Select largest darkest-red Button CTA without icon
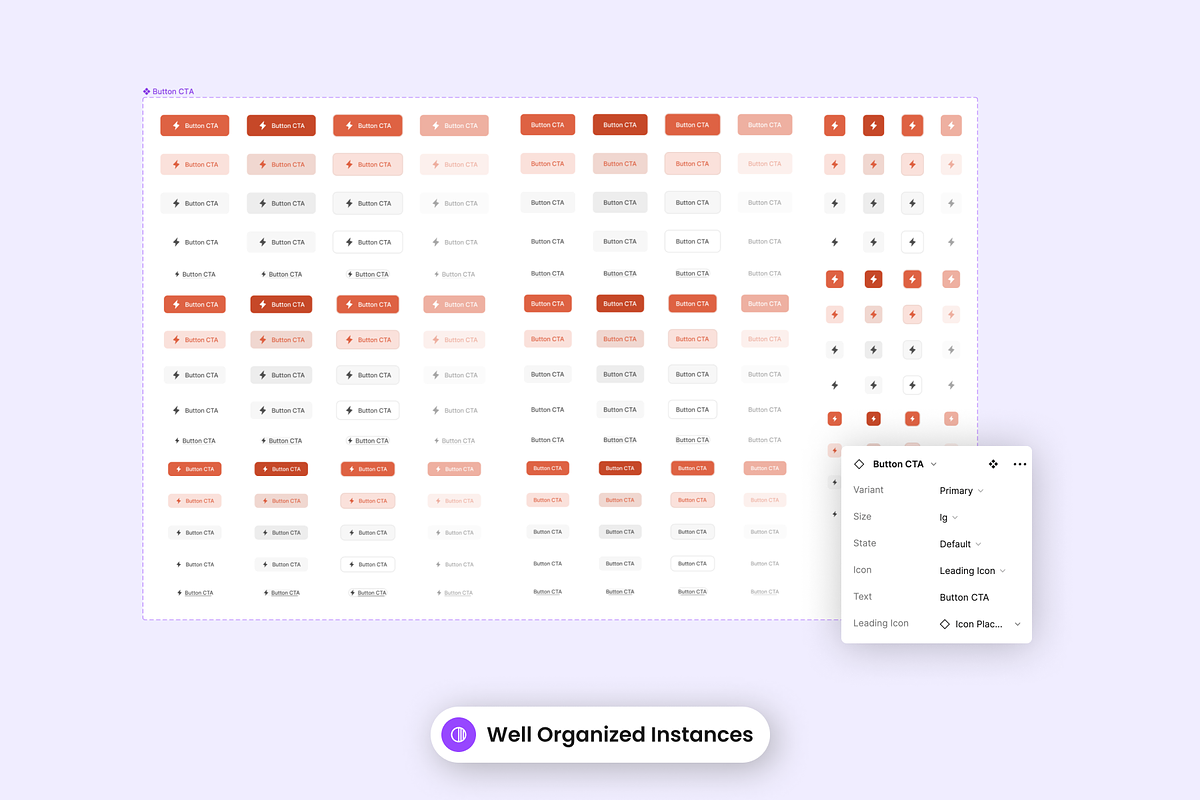Image resolution: width=1200 pixels, height=800 pixels. pyautogui.click(x=620, y=125)
